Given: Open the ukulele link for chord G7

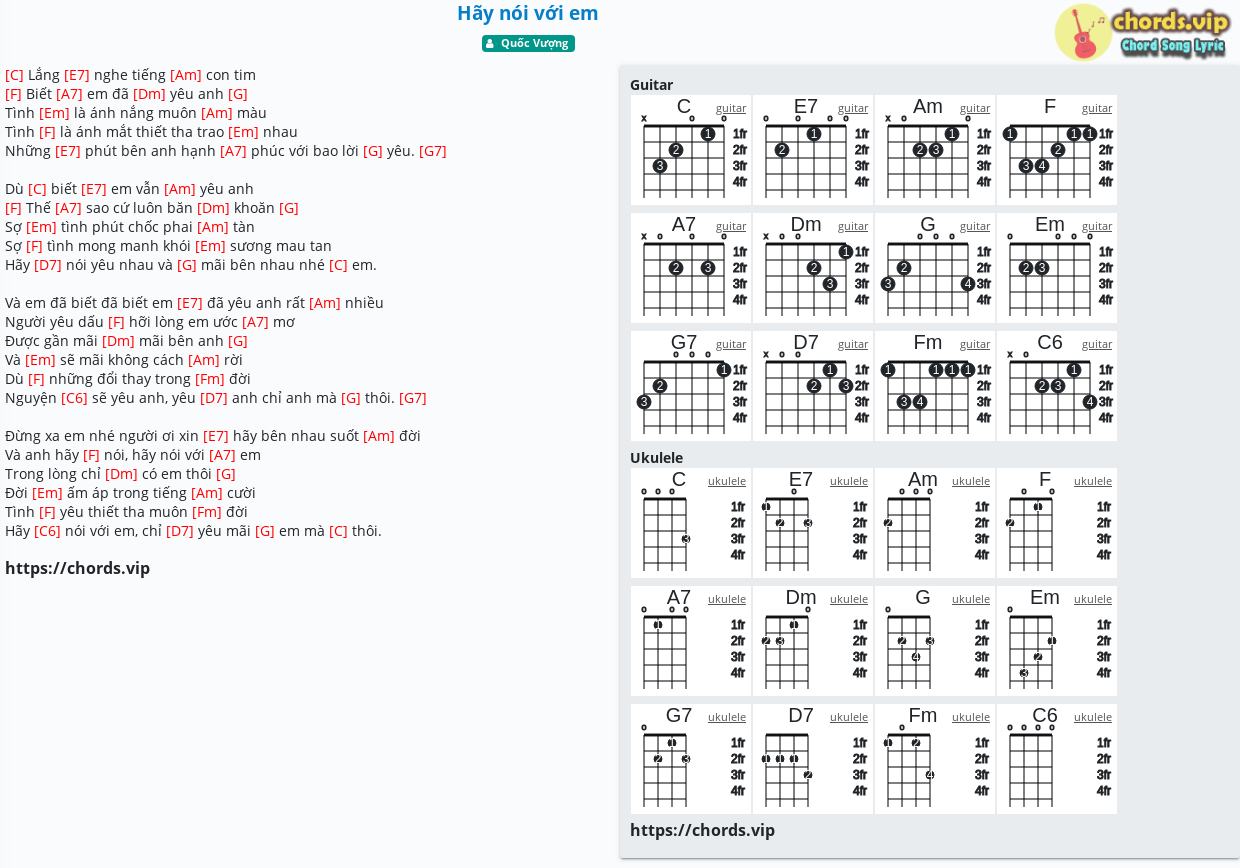Looking at the screenshot, I should tap(727, 717).
